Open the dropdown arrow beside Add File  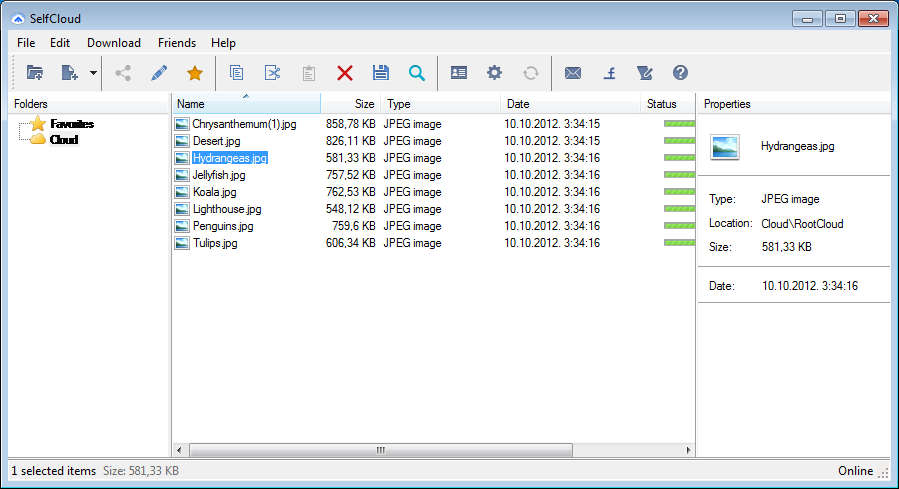pos(93,73)
